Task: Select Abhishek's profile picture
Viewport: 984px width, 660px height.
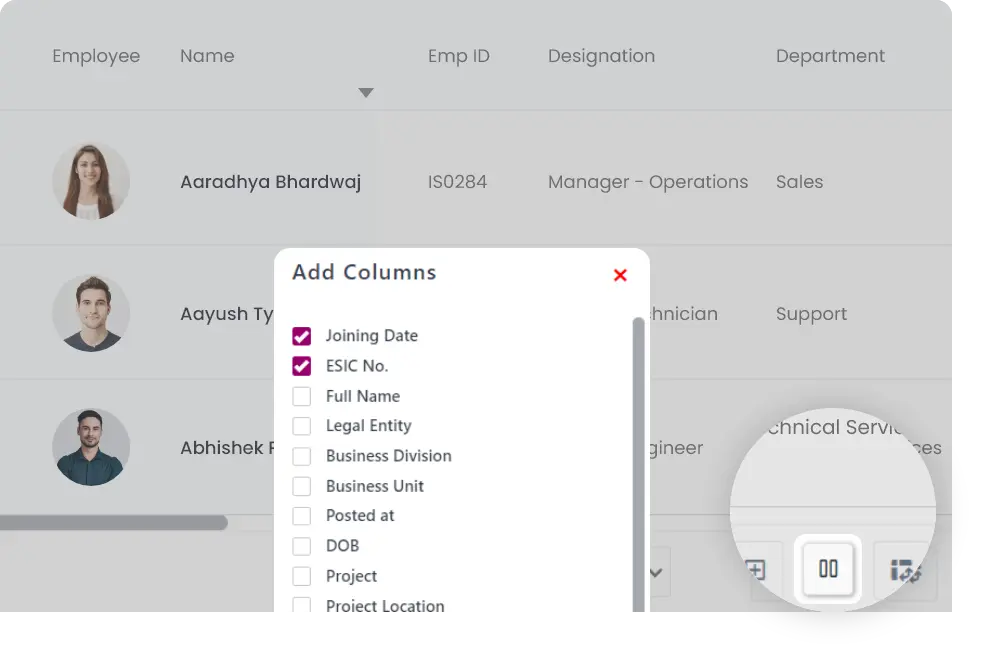Action: 91,447
